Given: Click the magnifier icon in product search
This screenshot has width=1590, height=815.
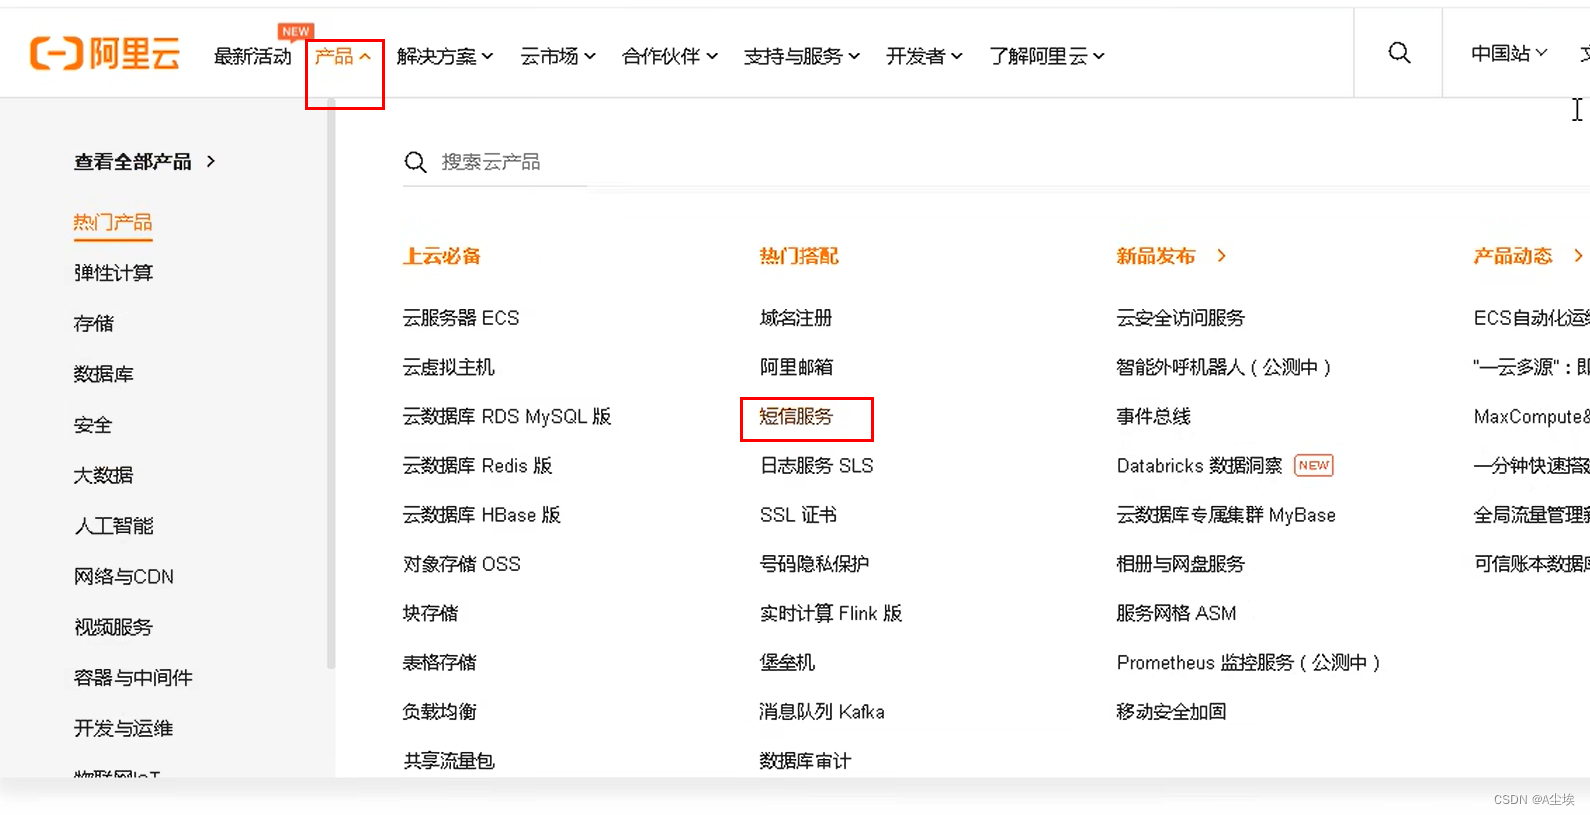Looking at the screenshot, I should [415, 162].
